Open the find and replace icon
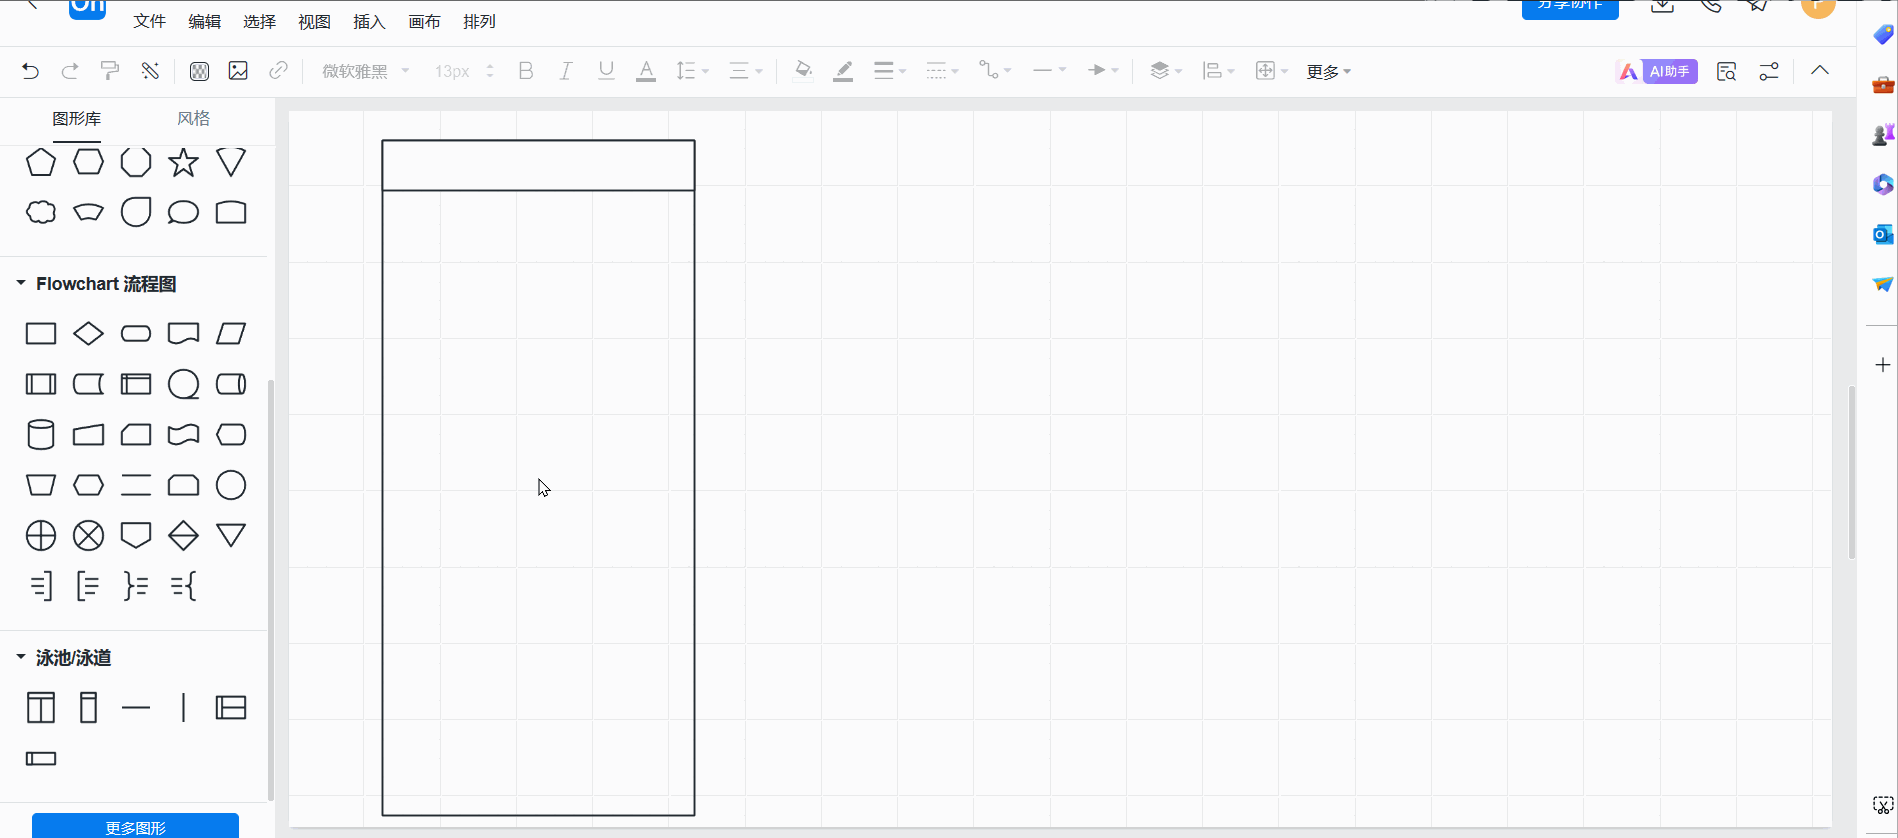1898x838 pixels. coord(1726,71)
